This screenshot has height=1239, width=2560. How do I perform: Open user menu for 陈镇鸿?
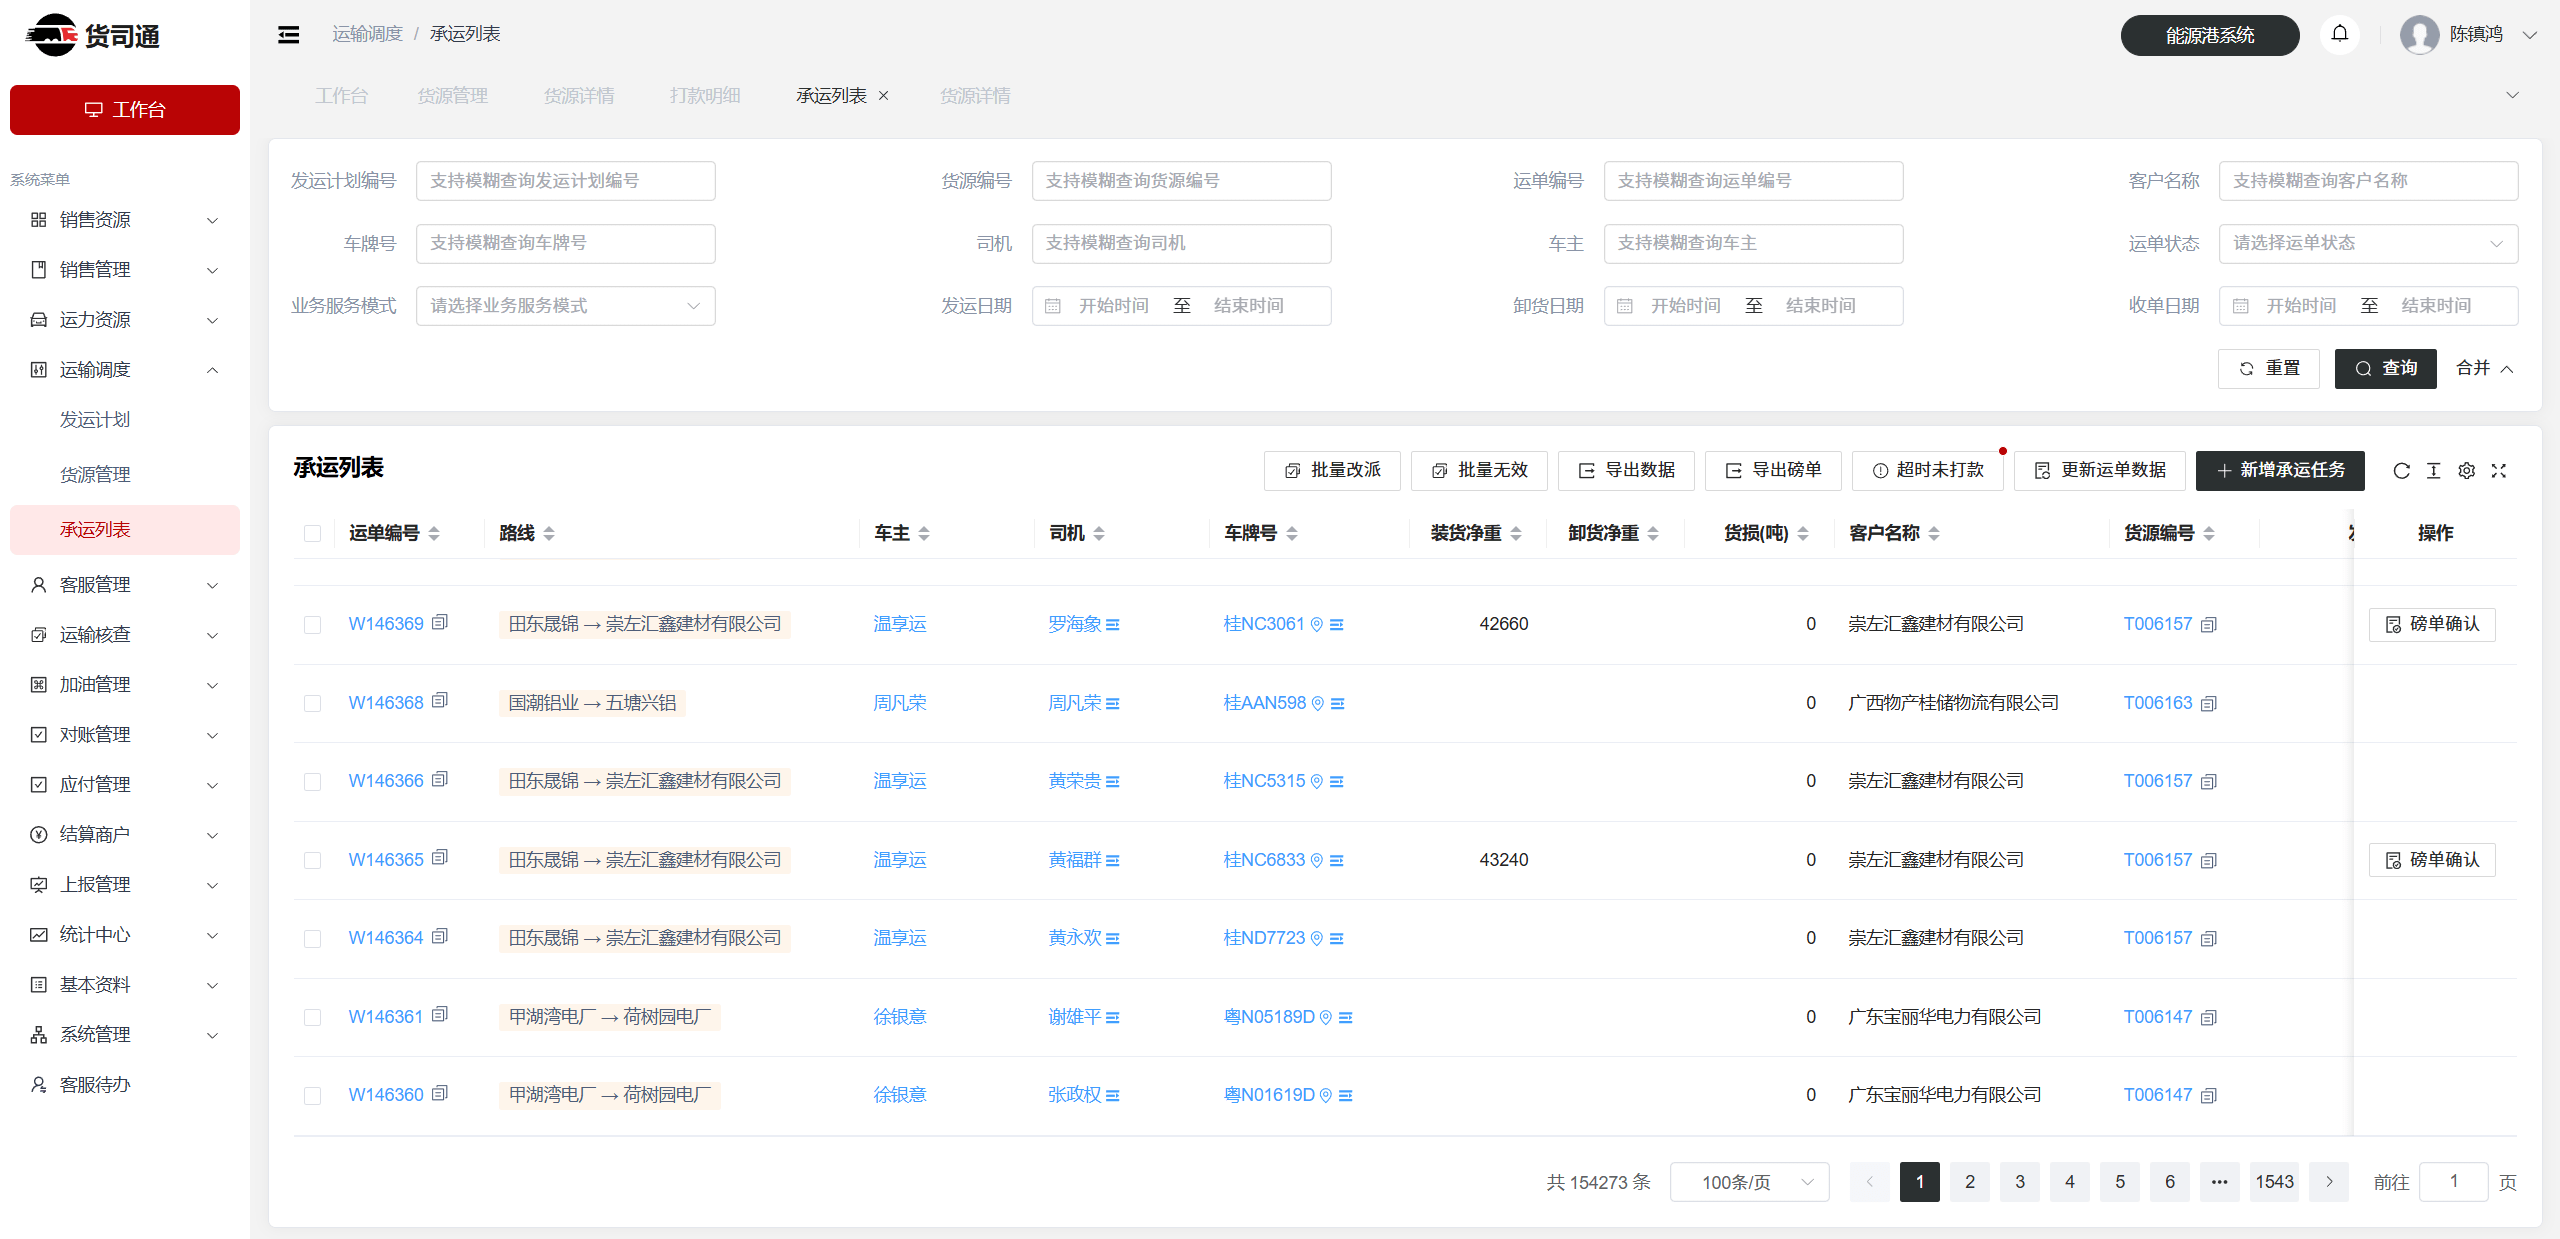2469,35
